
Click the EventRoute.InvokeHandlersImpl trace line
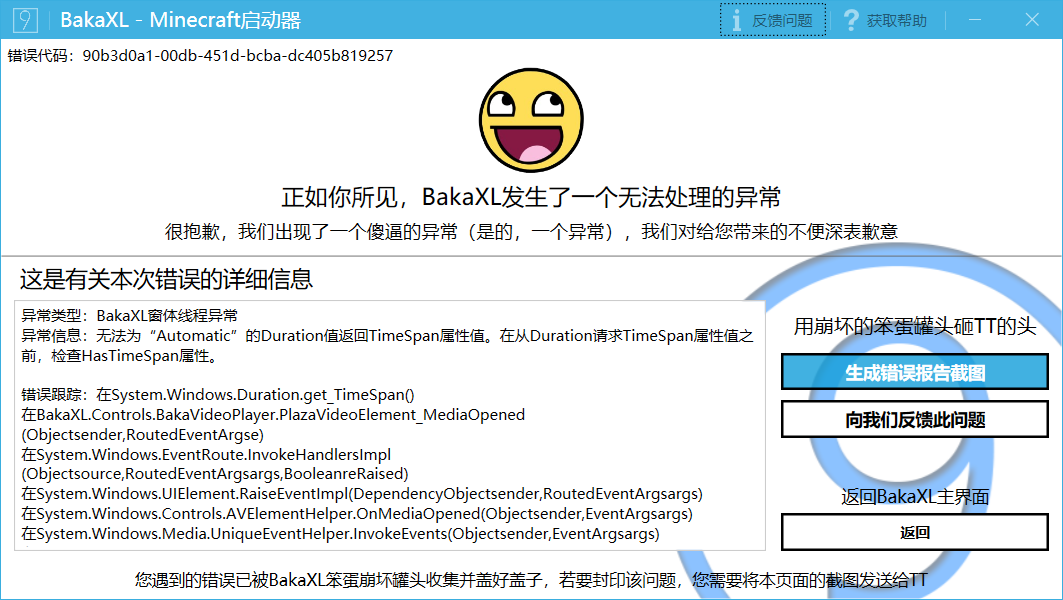click(x=215, y=464)
